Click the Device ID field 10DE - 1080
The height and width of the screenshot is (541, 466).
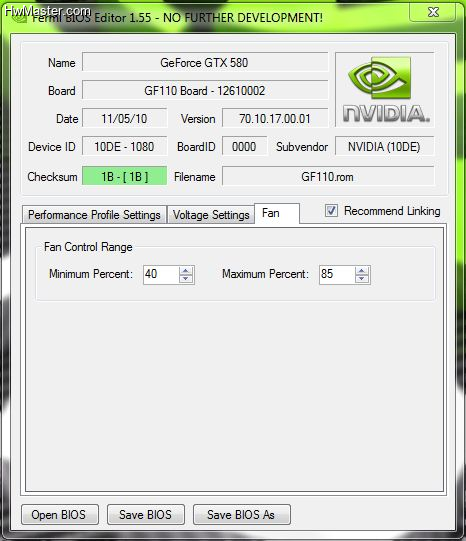(125, 146)
